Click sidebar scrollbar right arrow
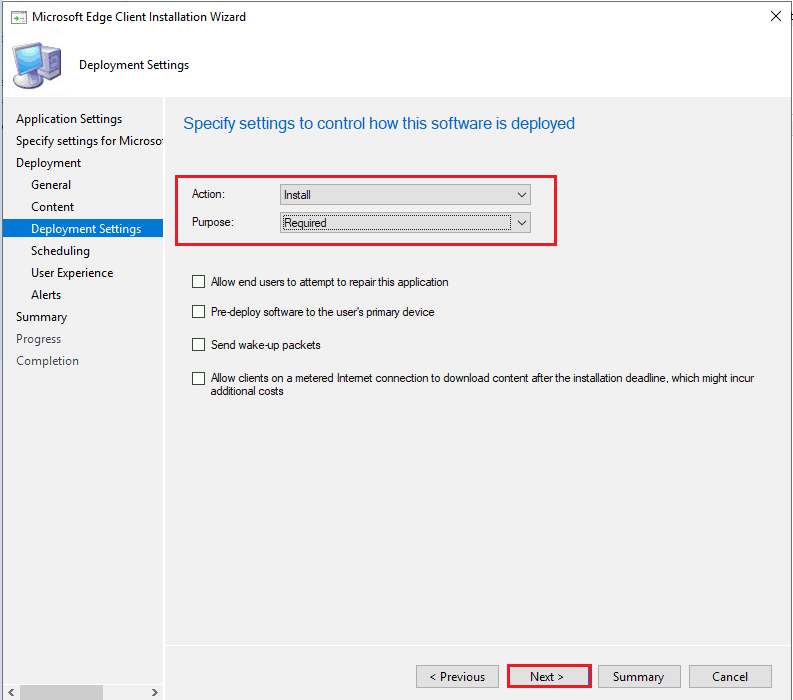 (154, 692)
